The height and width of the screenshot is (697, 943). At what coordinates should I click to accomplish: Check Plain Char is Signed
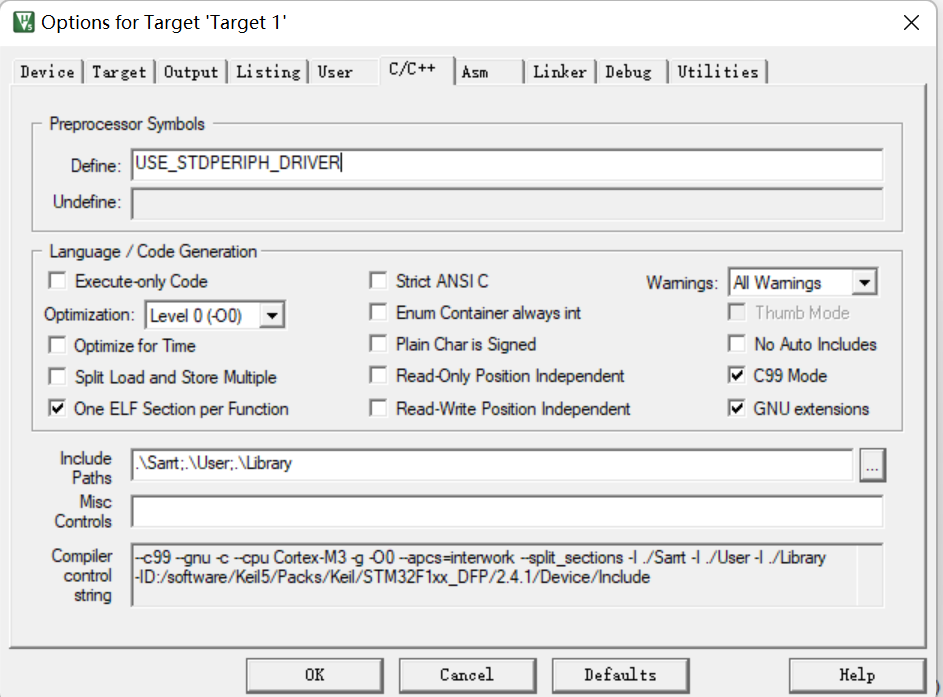pyautogui.click(x=378, y=344)
